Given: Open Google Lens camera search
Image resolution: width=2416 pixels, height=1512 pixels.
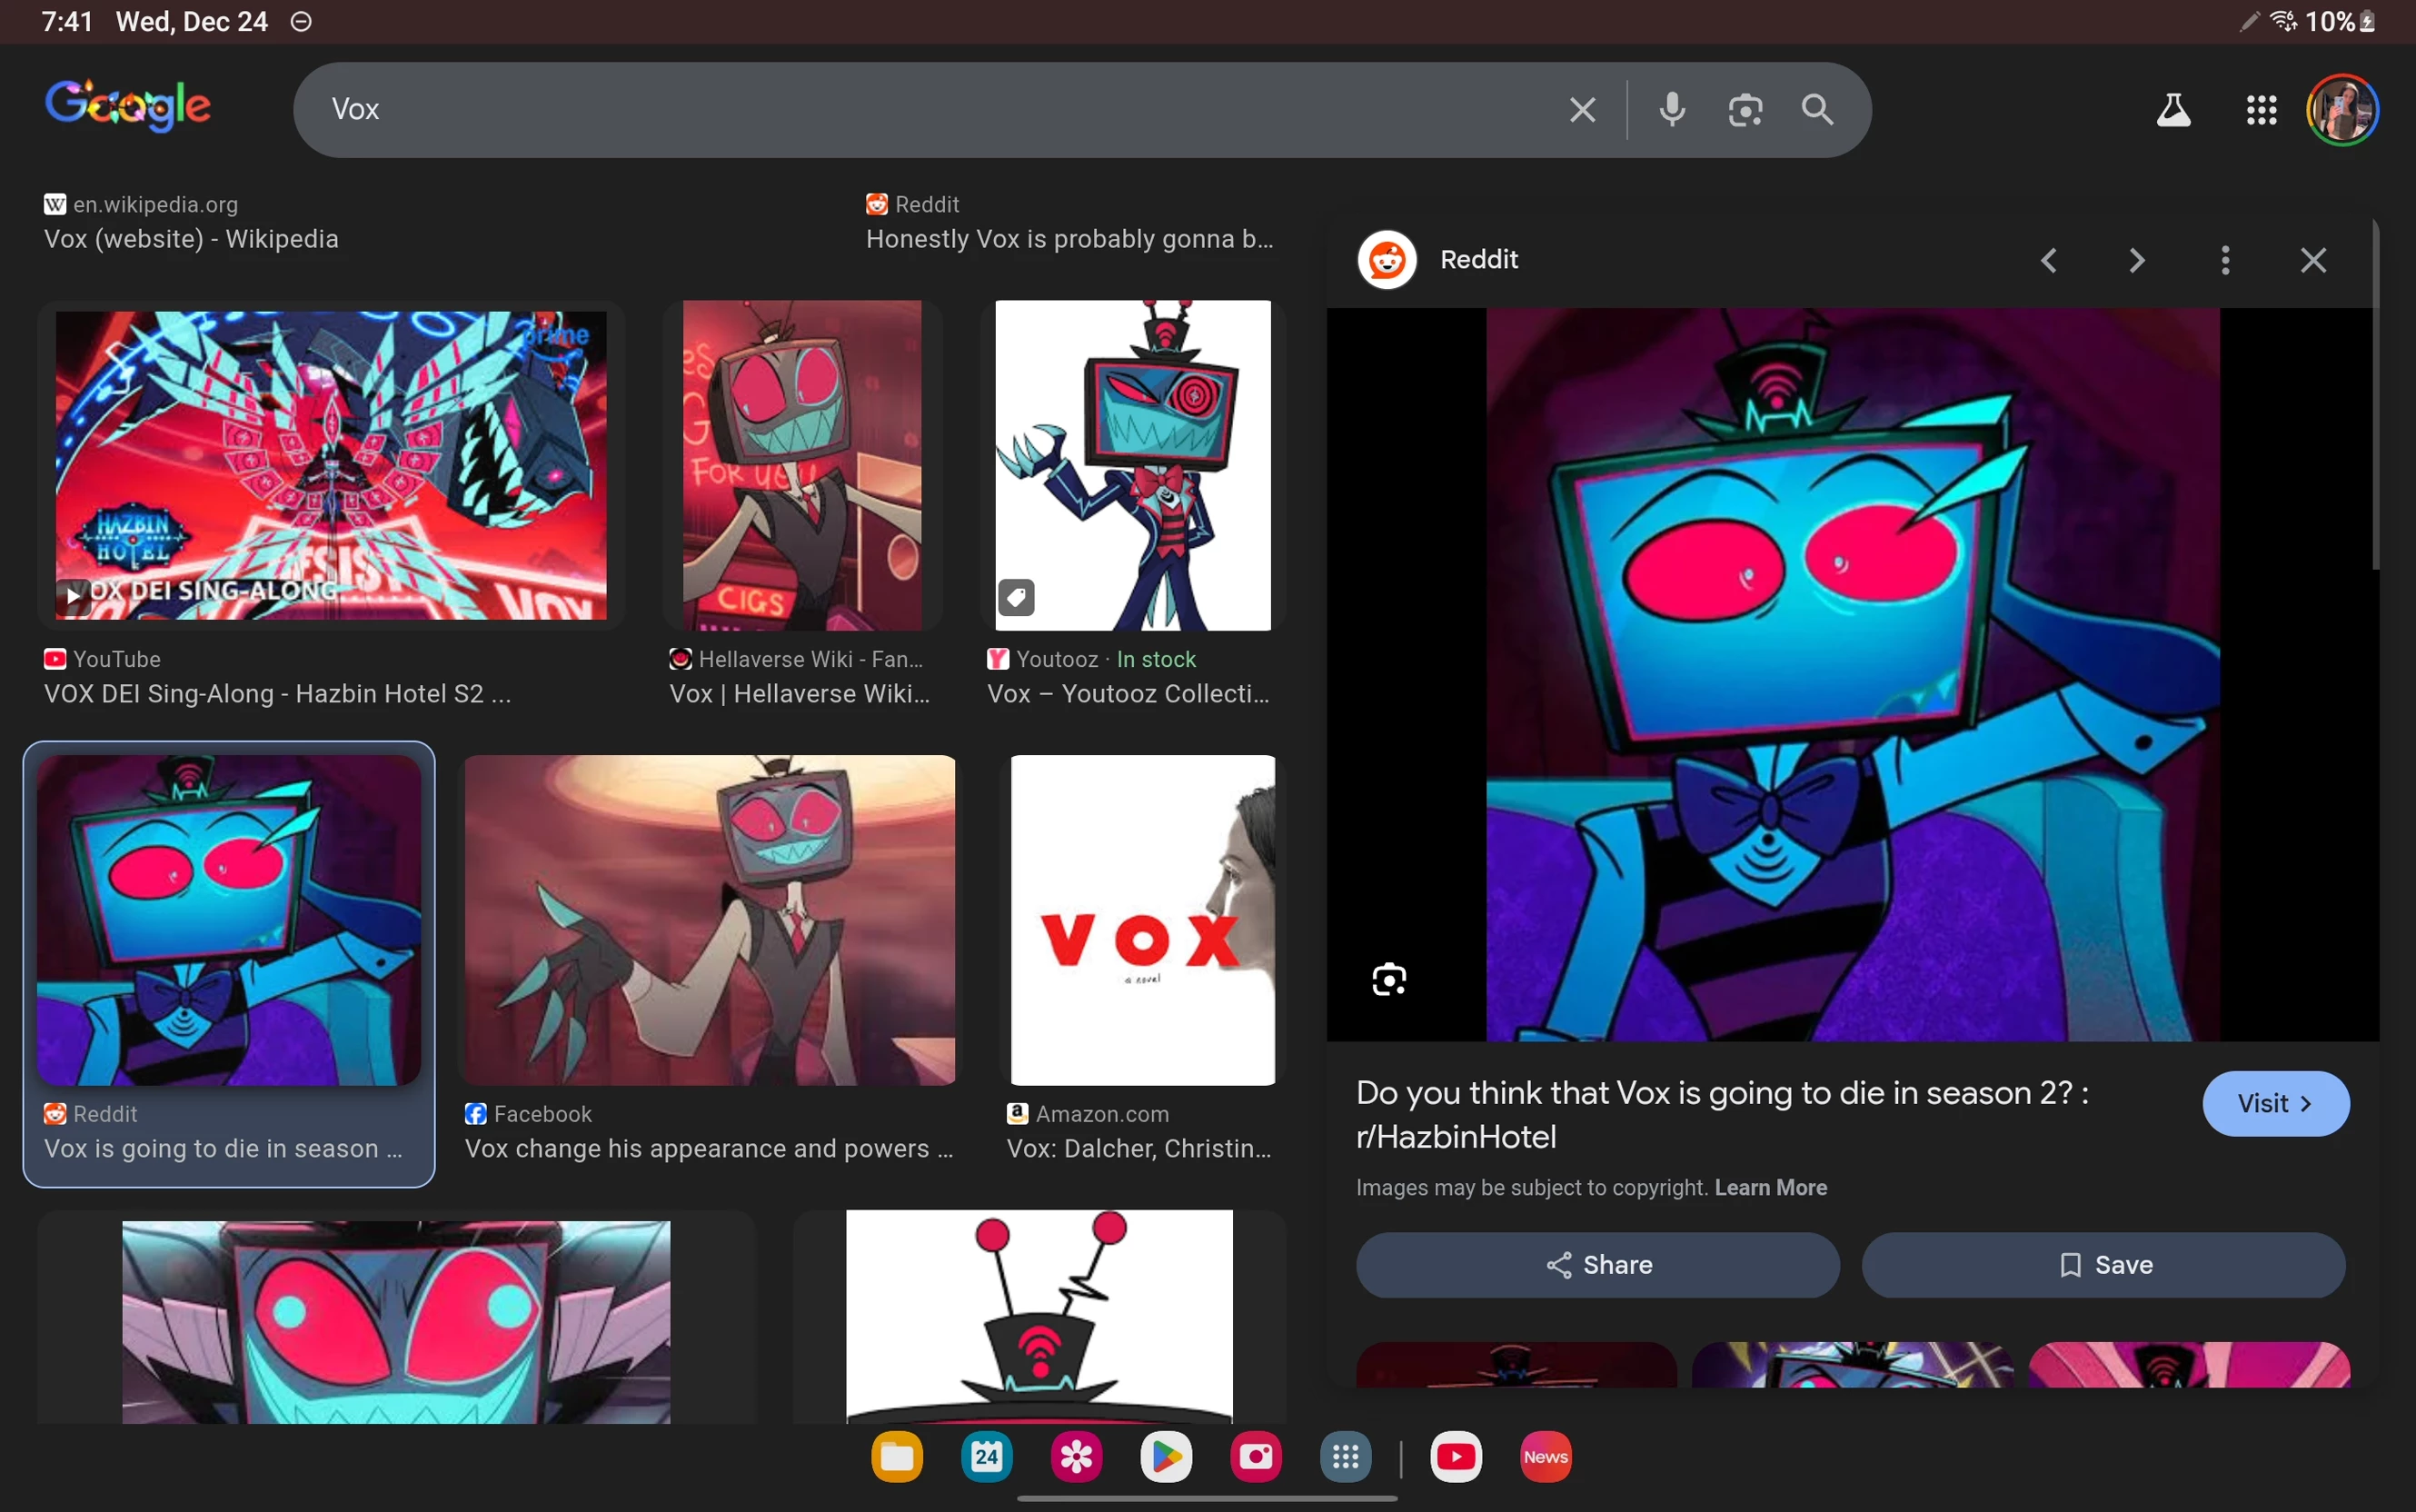Looking at the screenshot, I should [1745, 109].
